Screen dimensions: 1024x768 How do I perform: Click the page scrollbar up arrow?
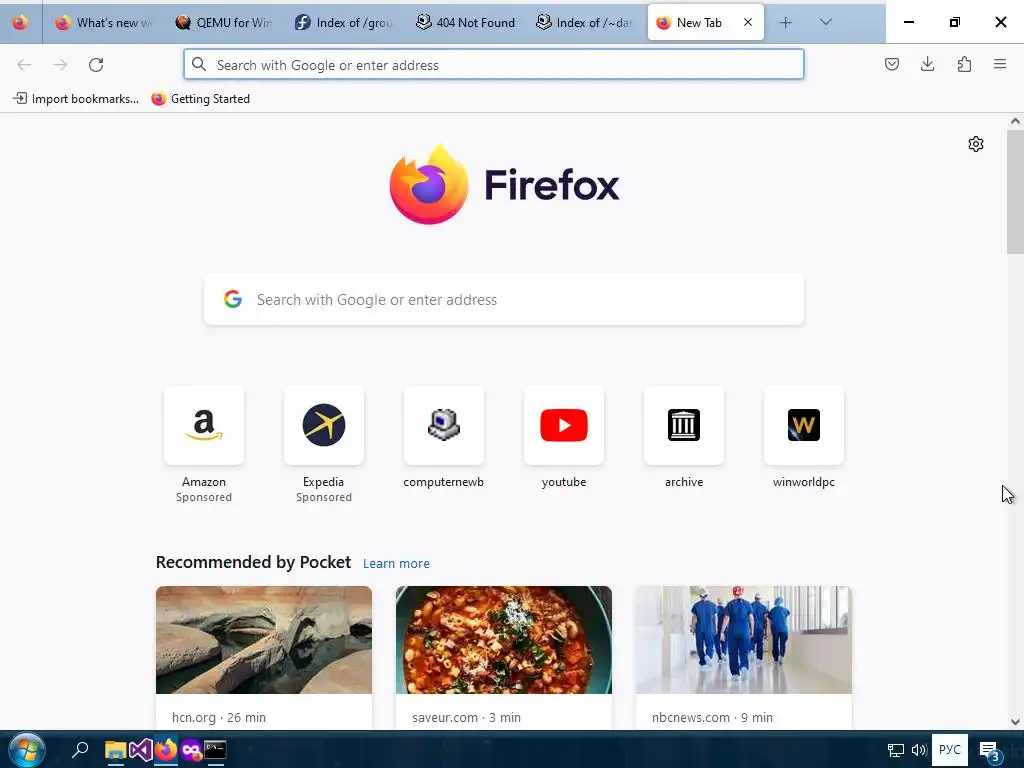1015,121
